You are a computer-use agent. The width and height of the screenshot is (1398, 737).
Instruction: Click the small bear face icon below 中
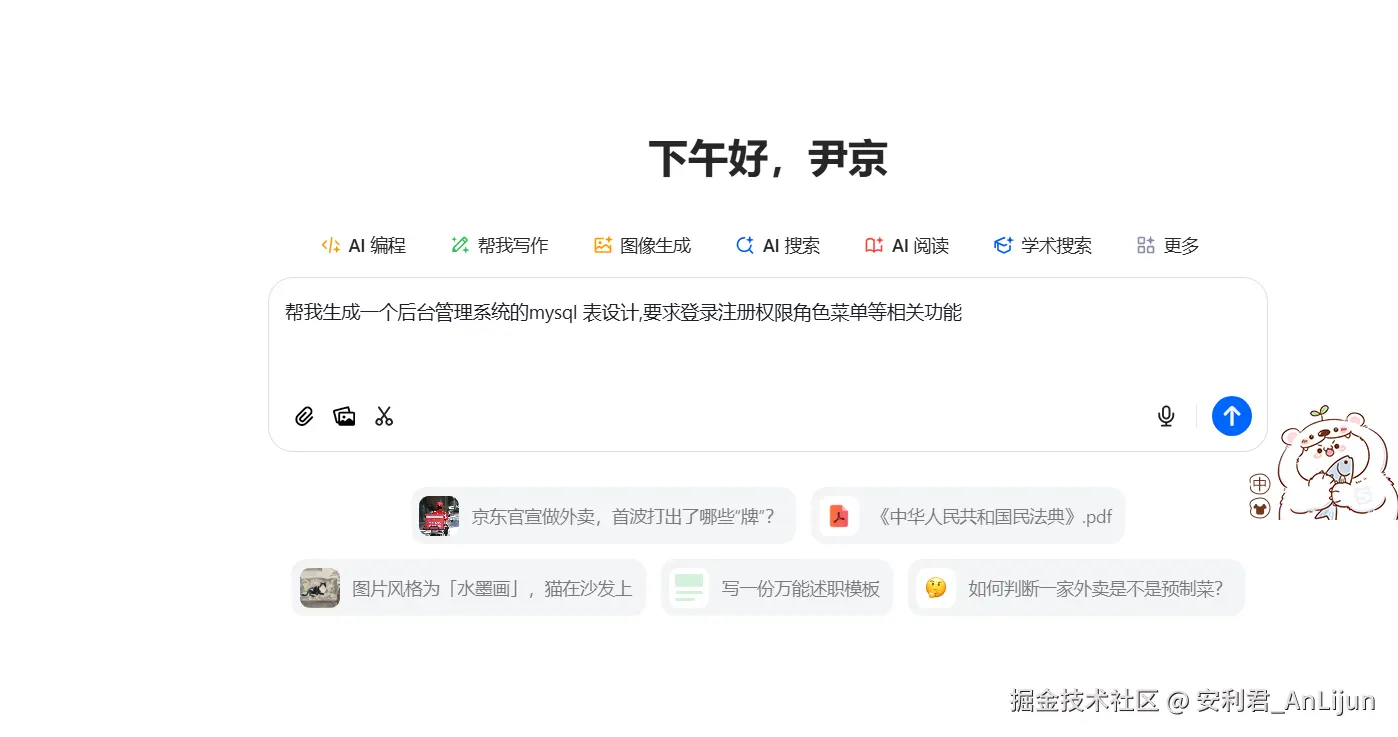(x=1260, y=509)
